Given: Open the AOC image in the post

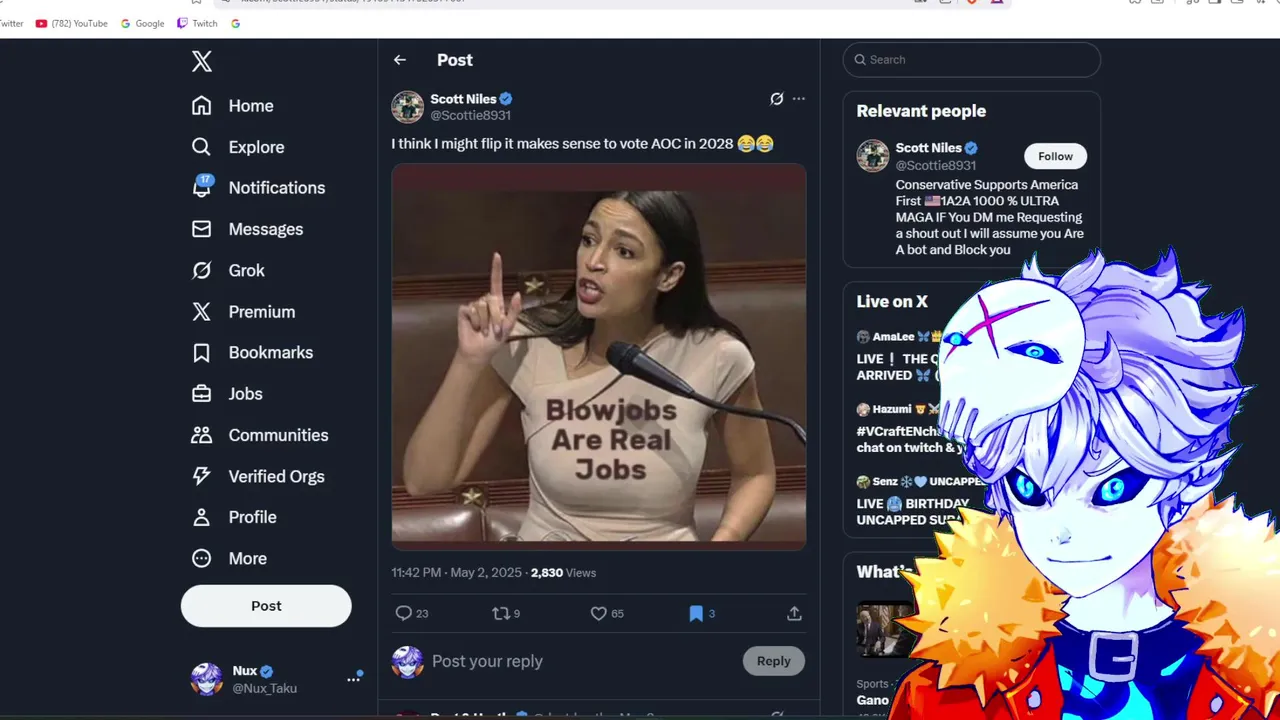Looking at the screenshot, I should (x=599, y=355).
